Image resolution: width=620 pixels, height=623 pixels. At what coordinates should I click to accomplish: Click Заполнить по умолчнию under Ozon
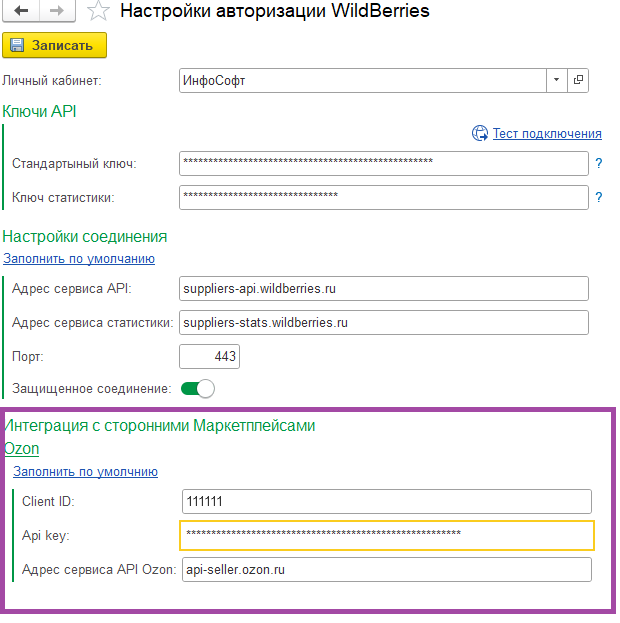(x=85, y=472)
